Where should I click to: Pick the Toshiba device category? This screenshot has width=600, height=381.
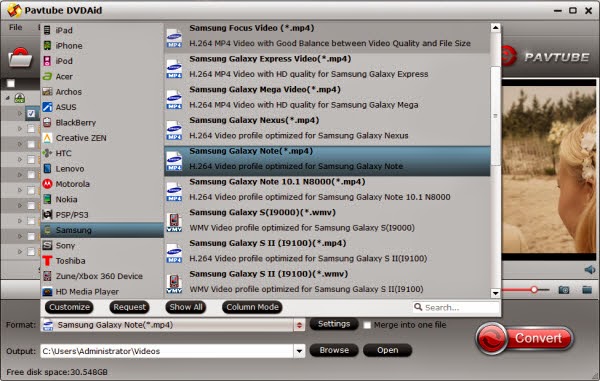[102, 261]
